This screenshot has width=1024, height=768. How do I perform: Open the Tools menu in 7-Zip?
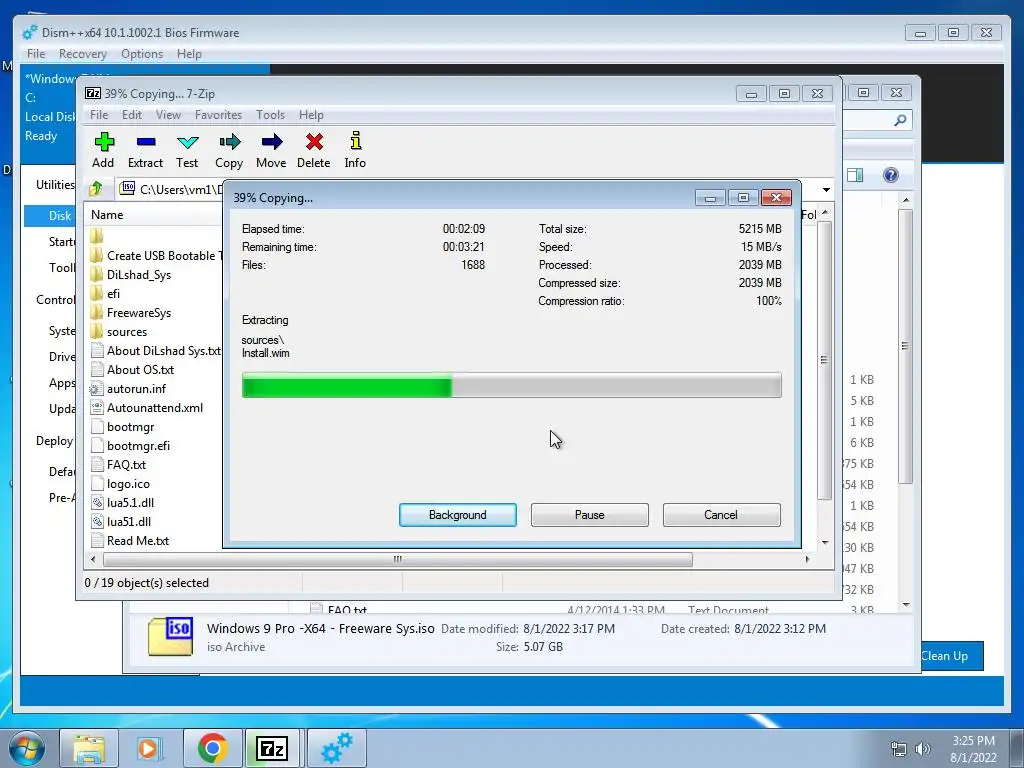pos(270,115)
